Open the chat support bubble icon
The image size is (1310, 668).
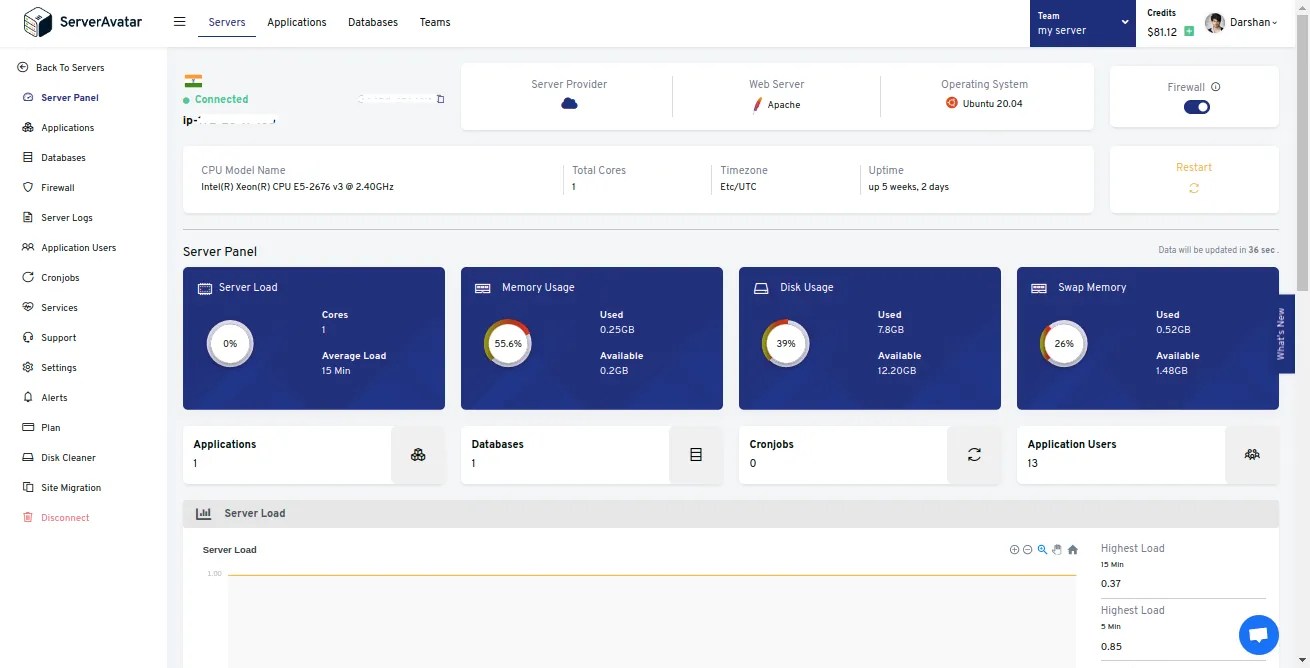point(1258,635)
